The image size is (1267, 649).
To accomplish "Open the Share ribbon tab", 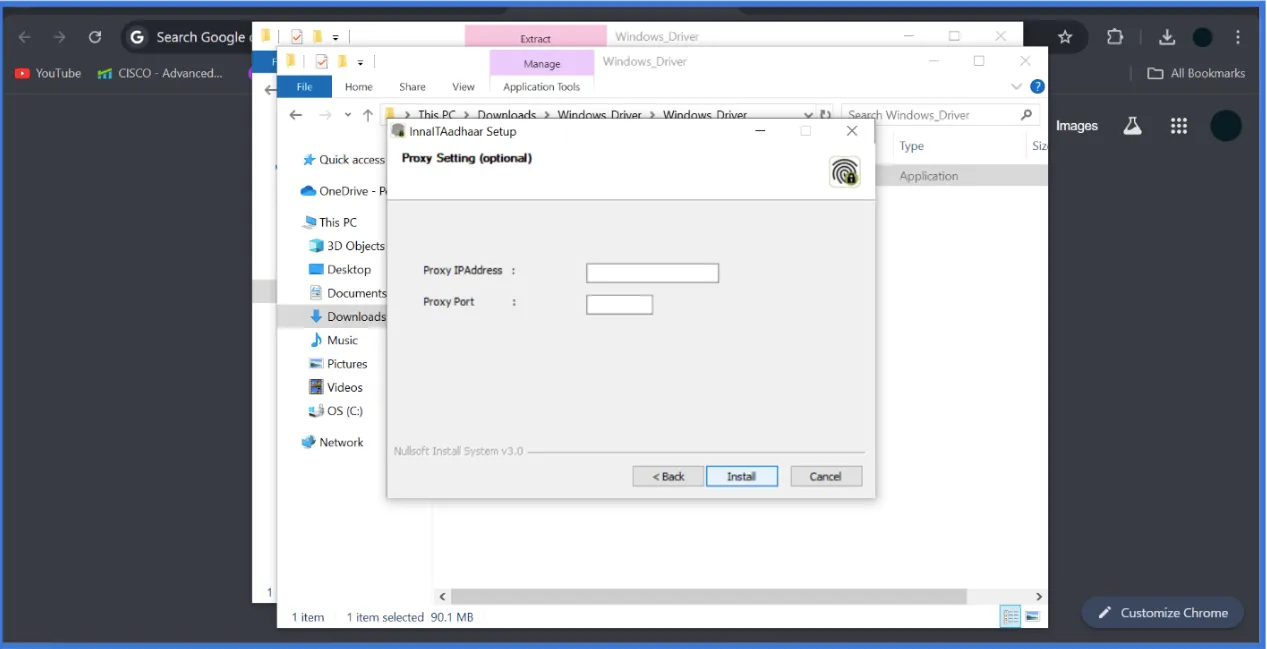I will click(412, 87).
